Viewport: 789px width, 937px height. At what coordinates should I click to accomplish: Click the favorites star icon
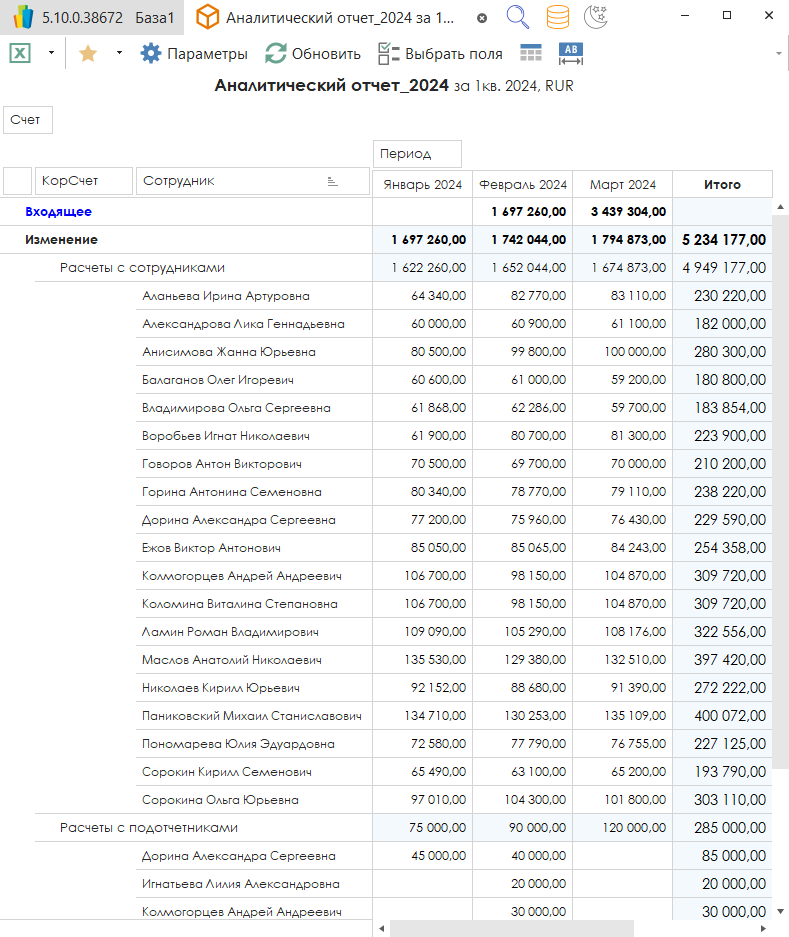click(88, 54)
